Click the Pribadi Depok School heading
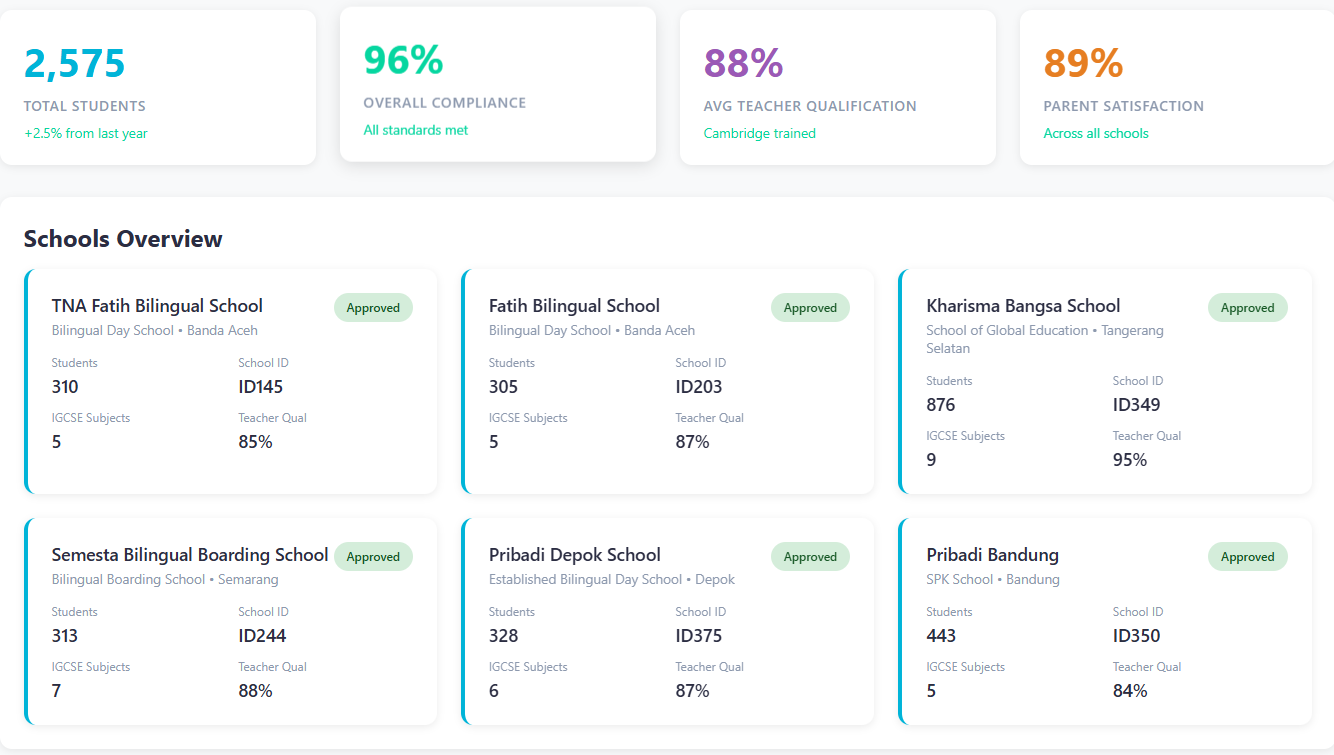Screen dimensions: 1334x755 (574, 554)
